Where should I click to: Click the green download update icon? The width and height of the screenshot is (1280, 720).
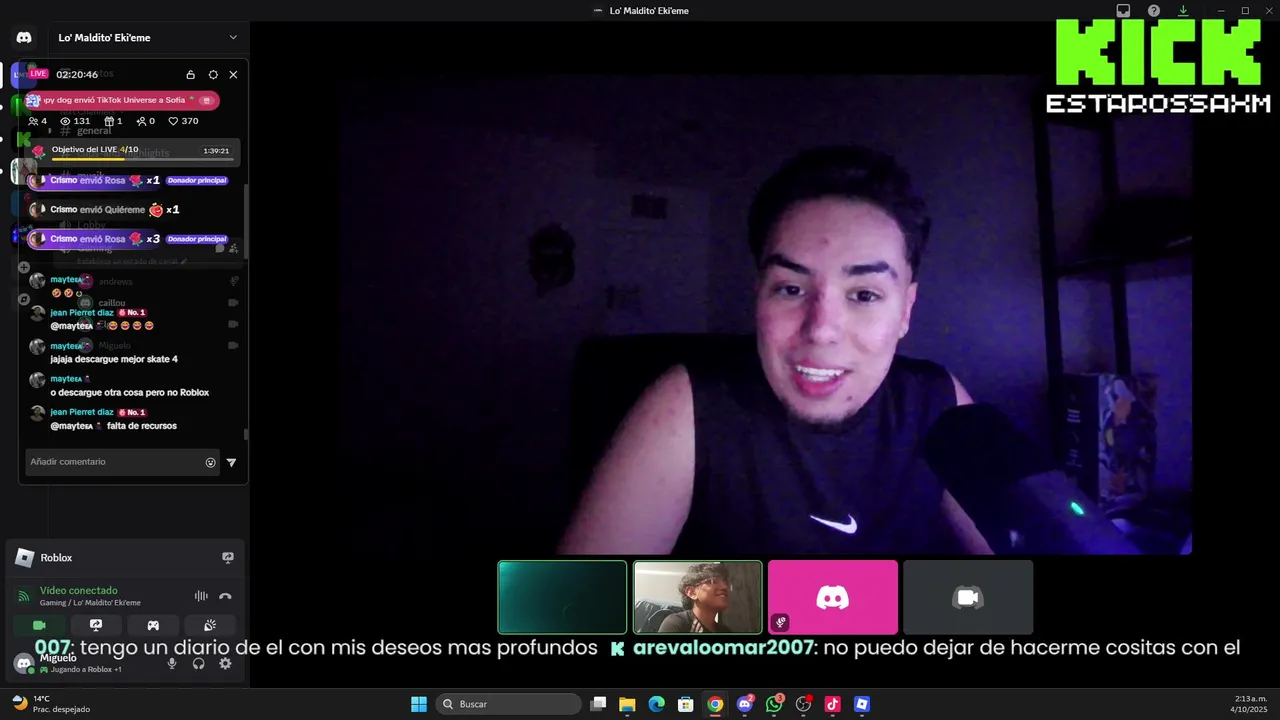tap(1183, 11)
